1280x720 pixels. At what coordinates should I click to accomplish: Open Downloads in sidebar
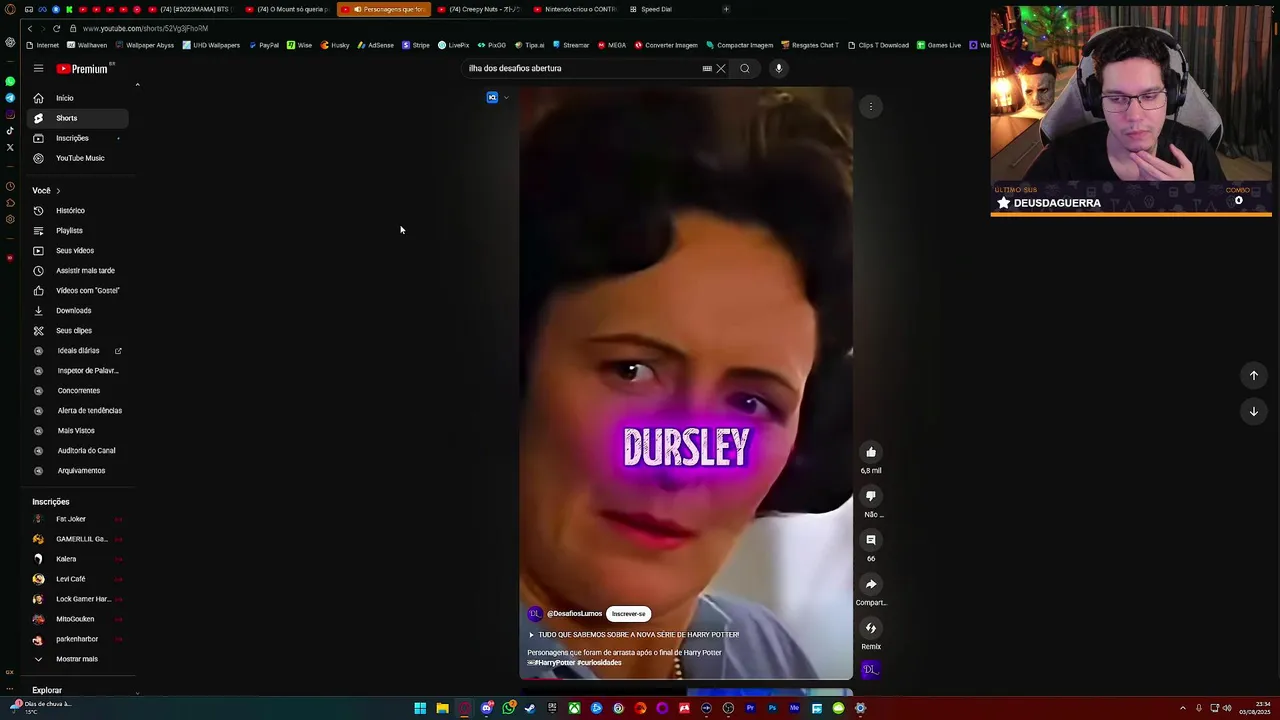(x=78, y=311)
